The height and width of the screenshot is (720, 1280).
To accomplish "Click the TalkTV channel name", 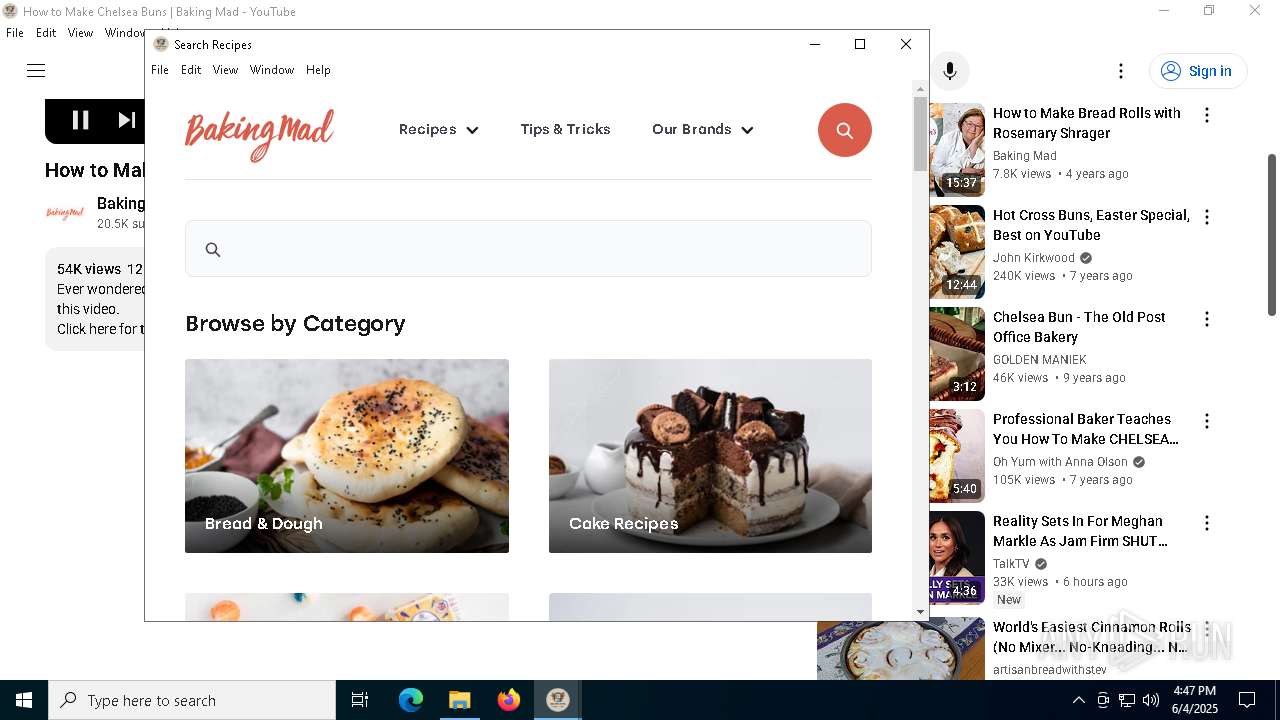I will coord(1011,564).
